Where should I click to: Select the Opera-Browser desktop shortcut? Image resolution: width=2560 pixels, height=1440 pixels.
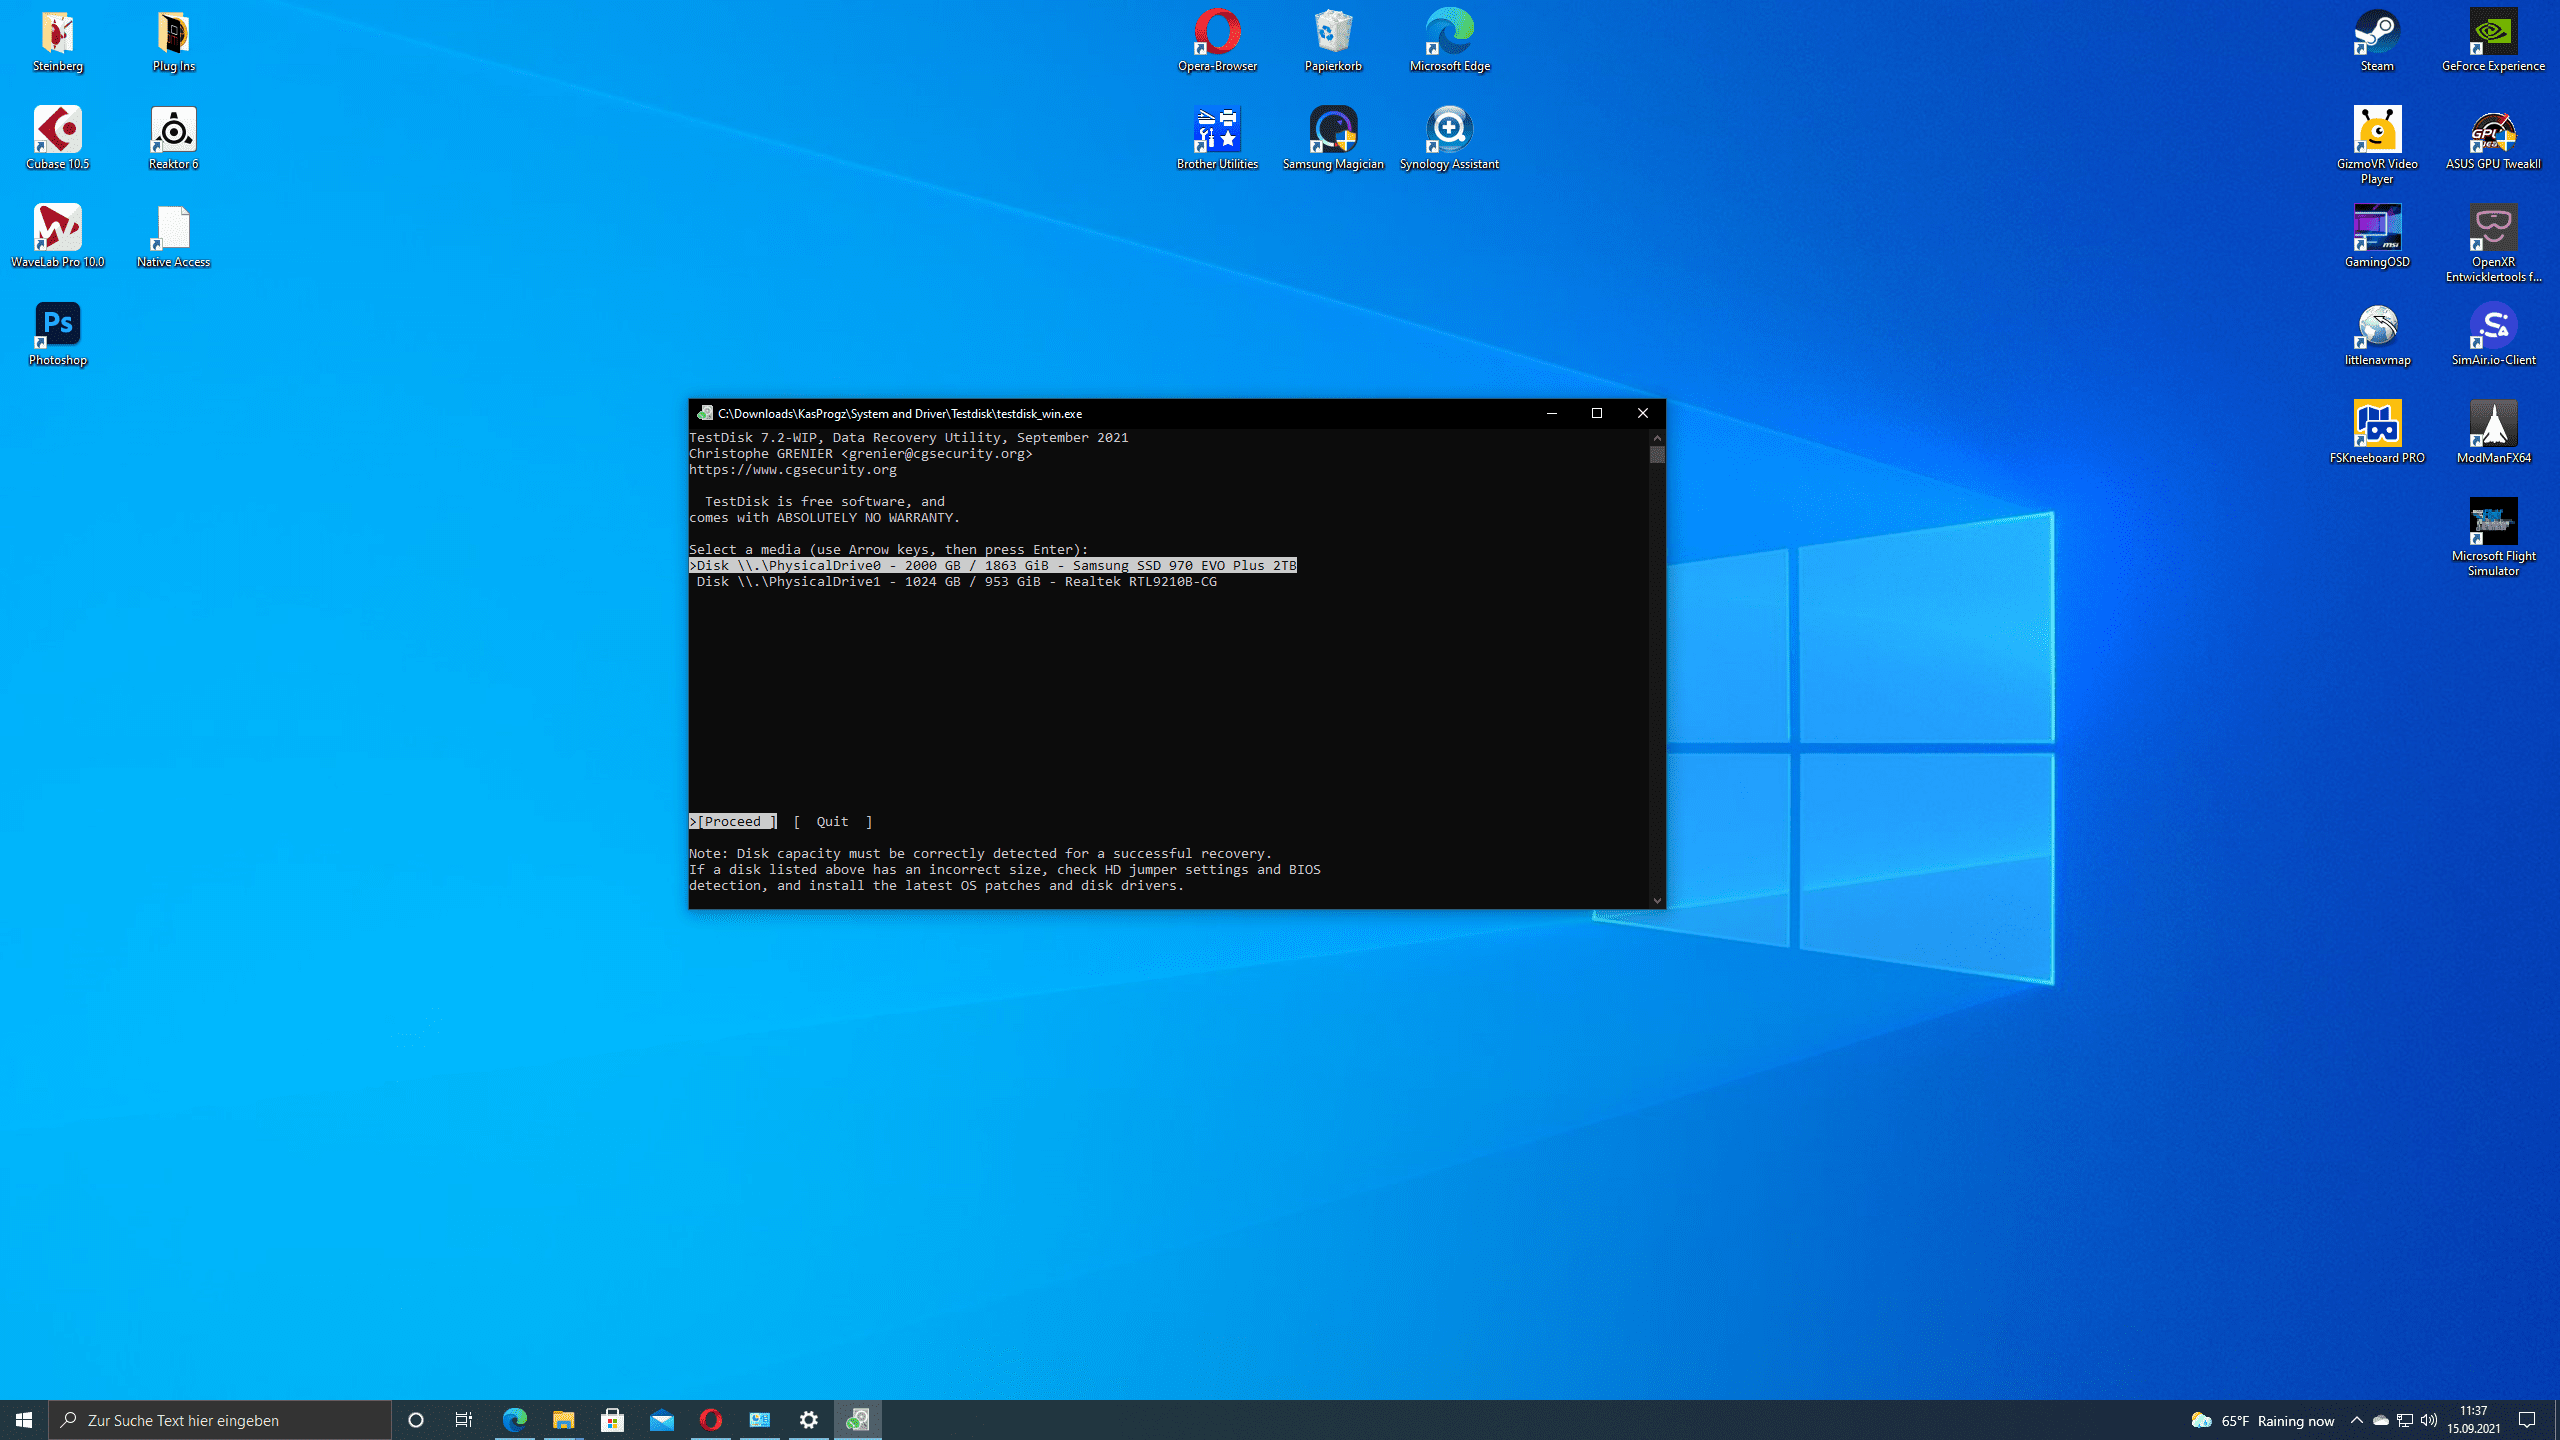[1217, 42]
